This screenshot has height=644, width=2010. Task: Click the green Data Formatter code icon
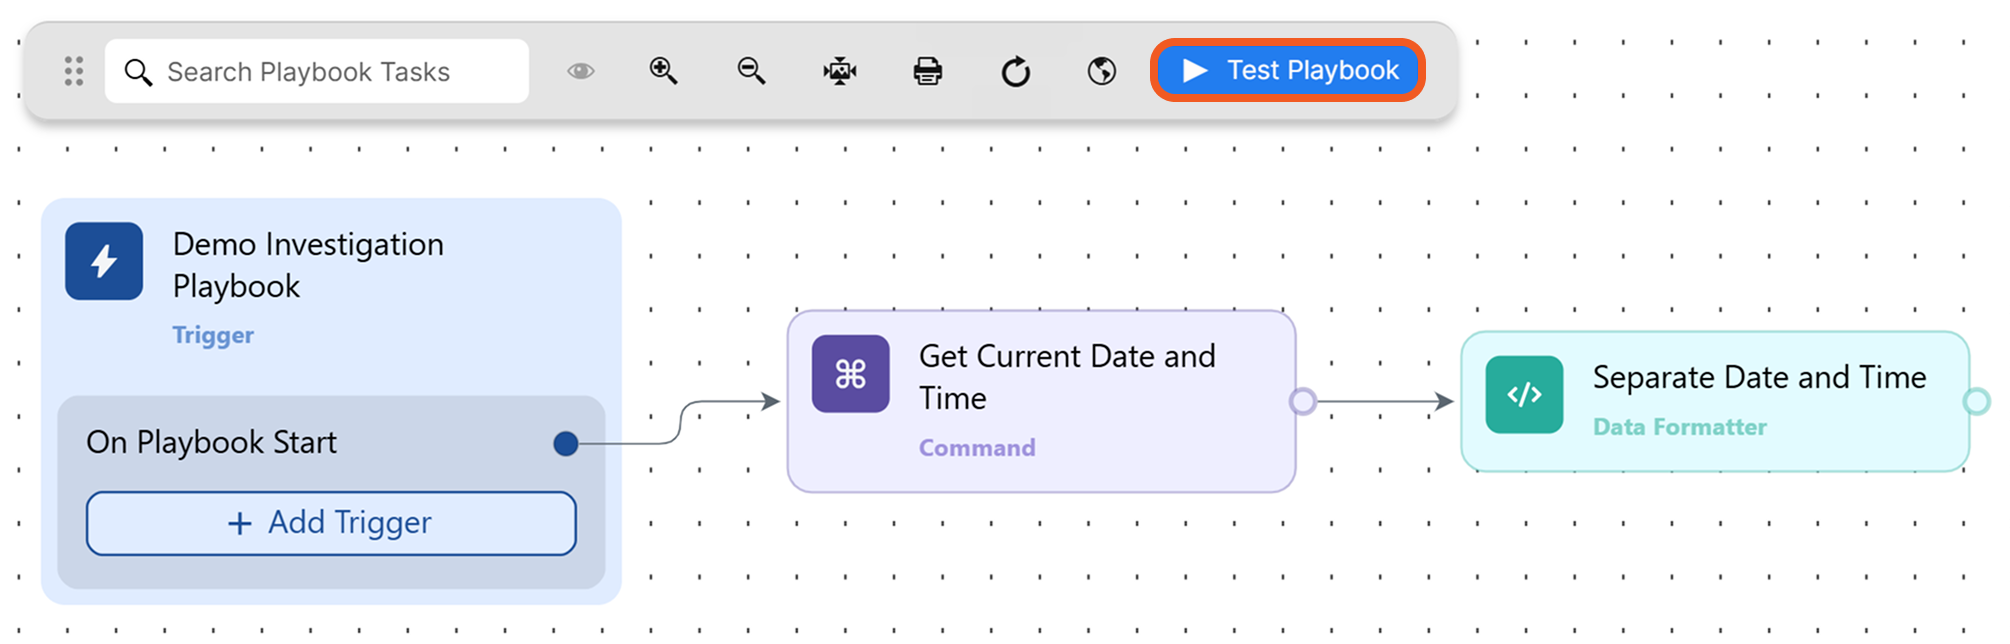coord(1524,395)
